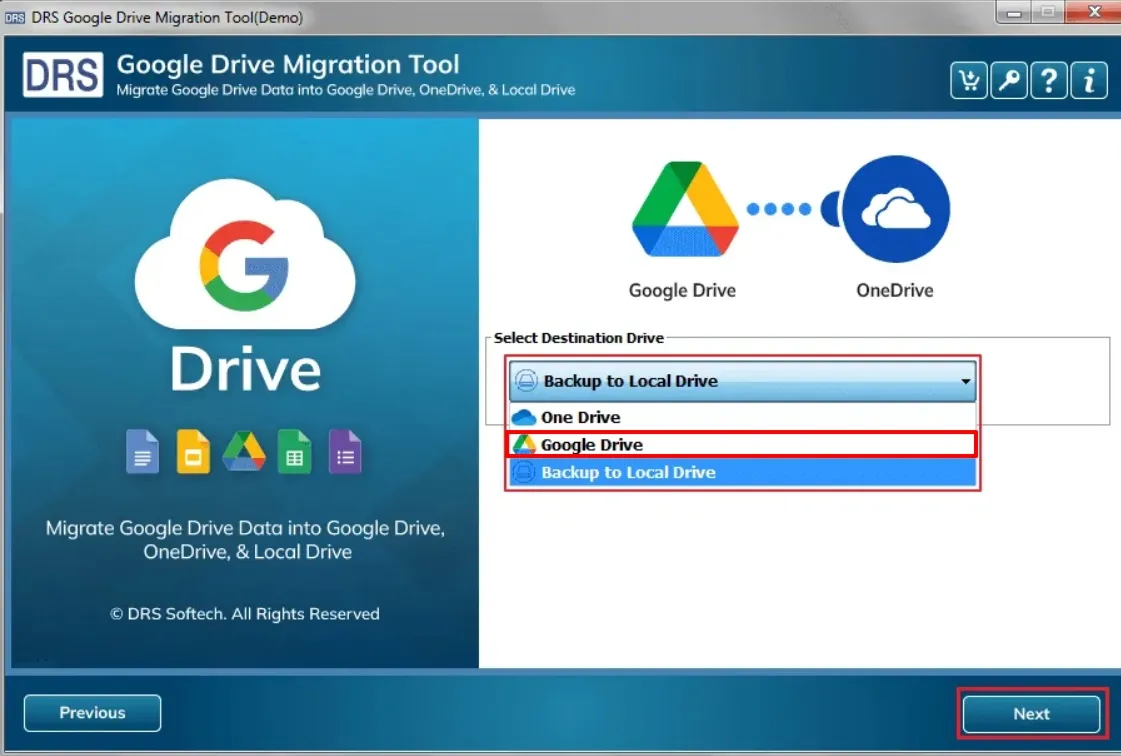Go back with the Previous button

92,713
